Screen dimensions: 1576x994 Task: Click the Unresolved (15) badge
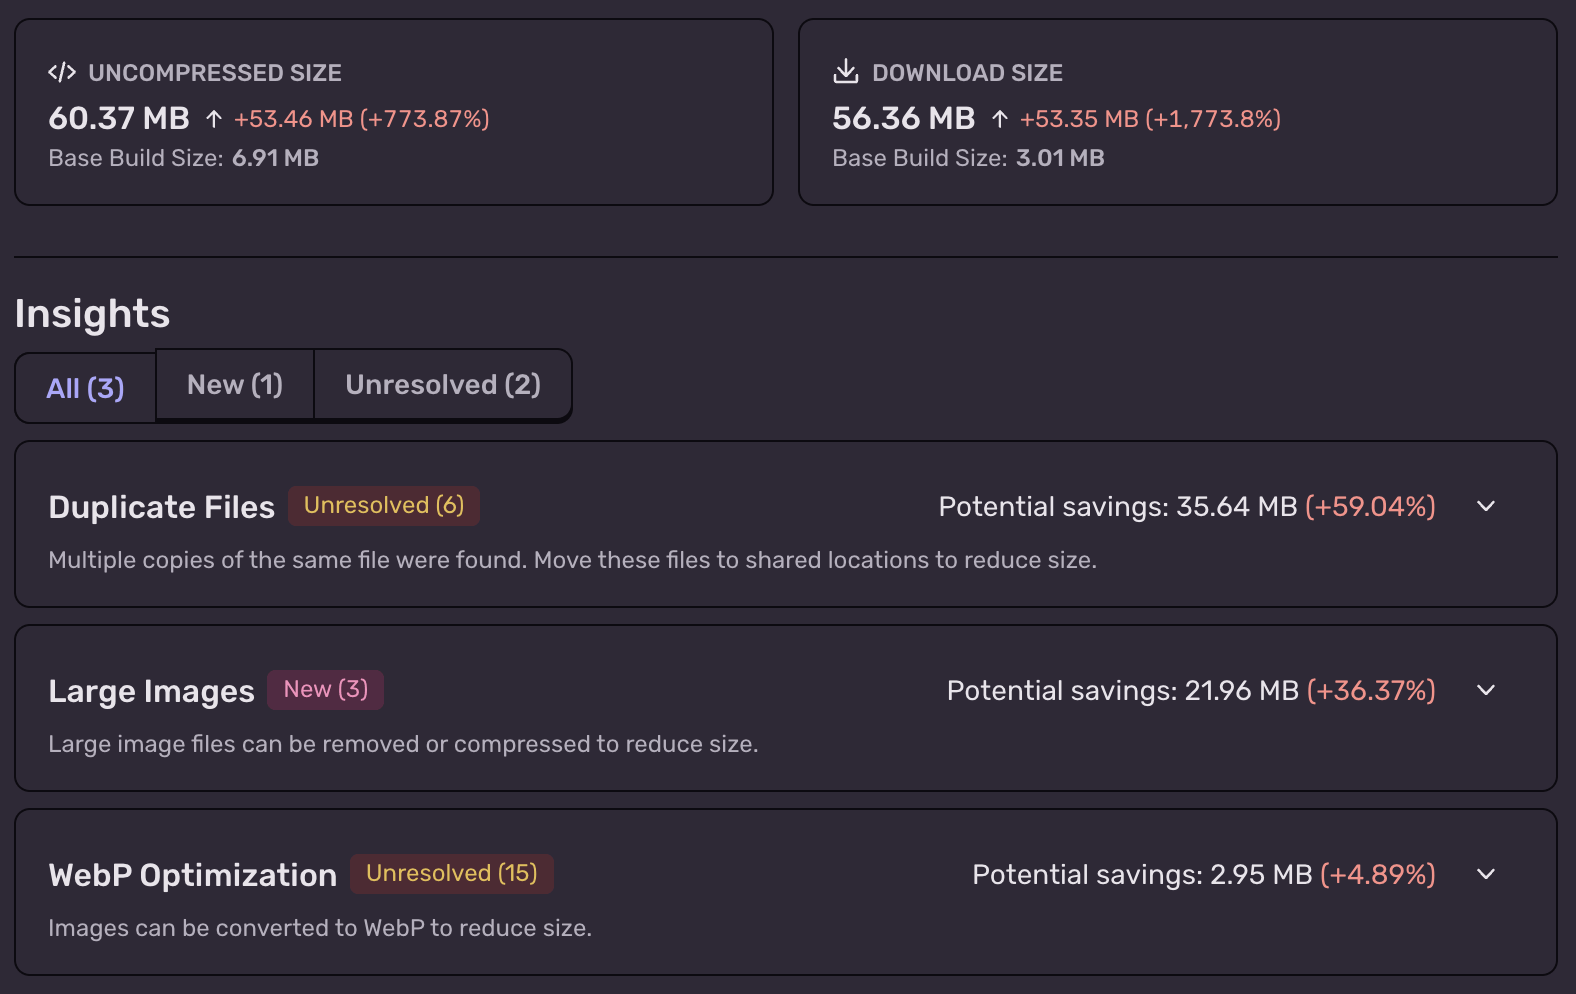tap(451, 874)
